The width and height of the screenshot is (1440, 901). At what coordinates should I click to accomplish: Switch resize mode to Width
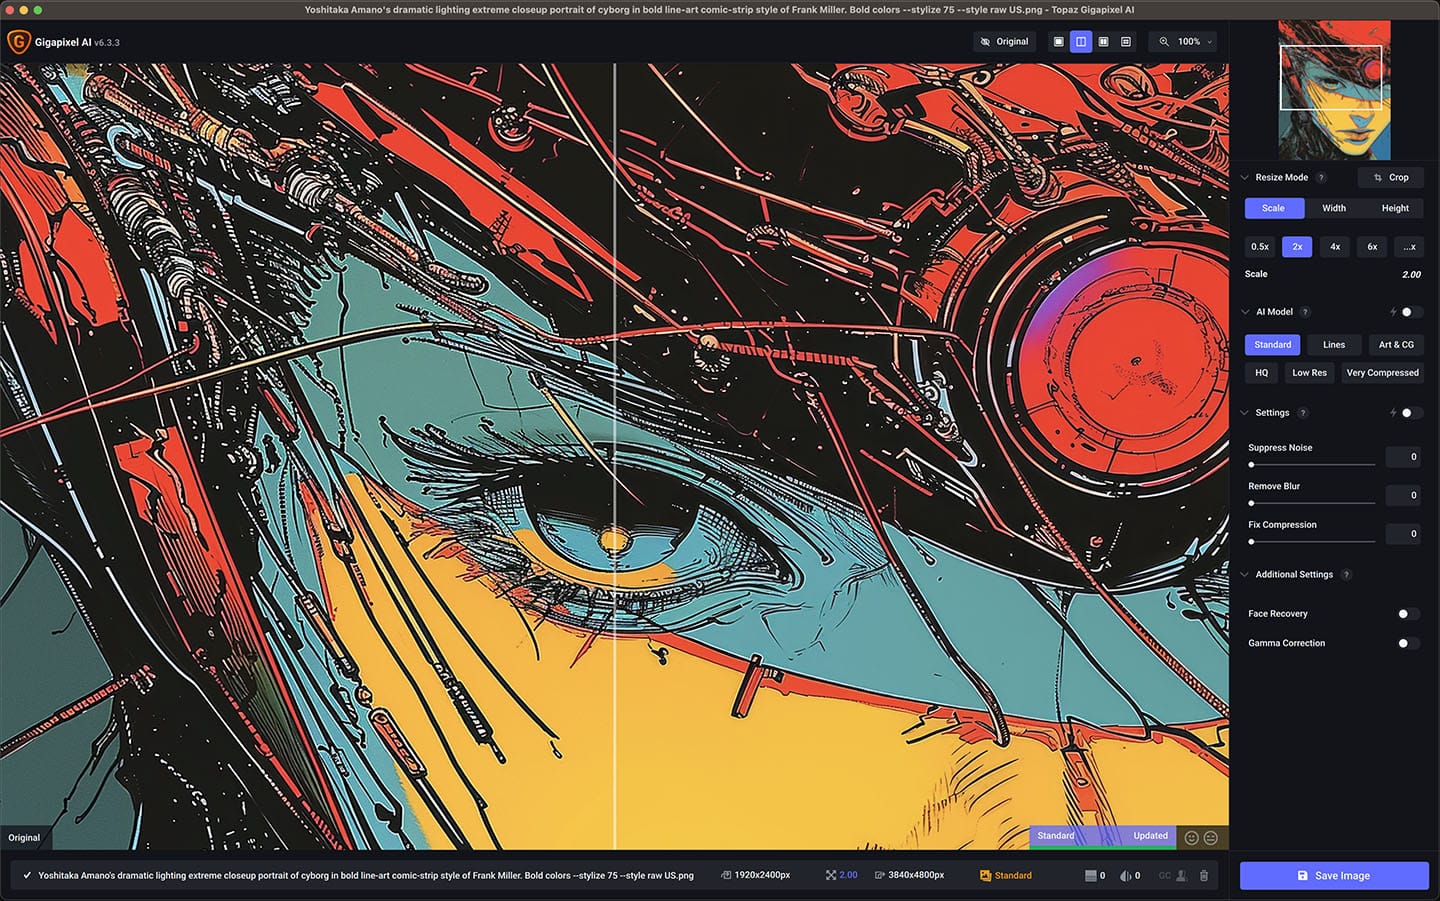pos(1334,208)
